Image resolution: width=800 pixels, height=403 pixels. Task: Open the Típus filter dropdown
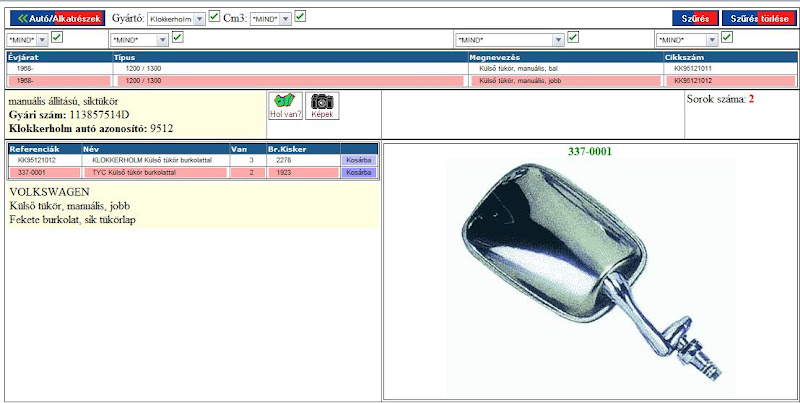pyautogui.click(x=139, y=40)
